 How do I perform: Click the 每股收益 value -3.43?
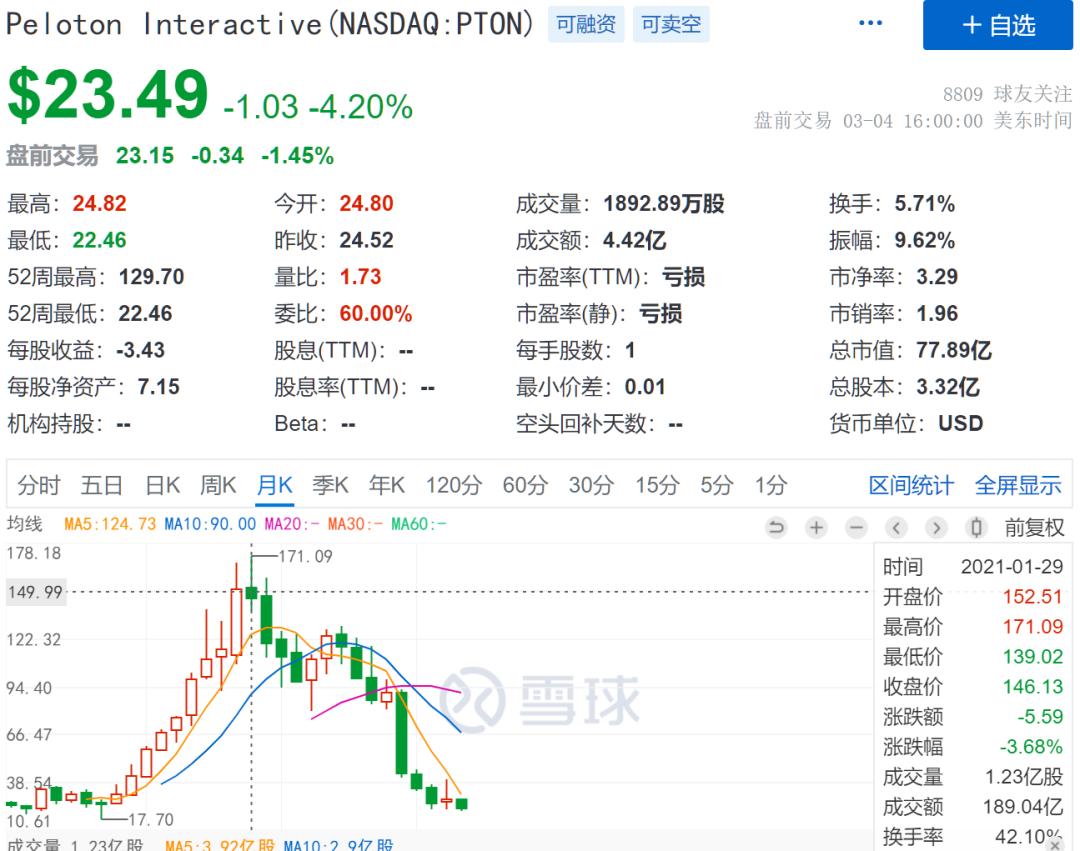(x=141, y=350)
